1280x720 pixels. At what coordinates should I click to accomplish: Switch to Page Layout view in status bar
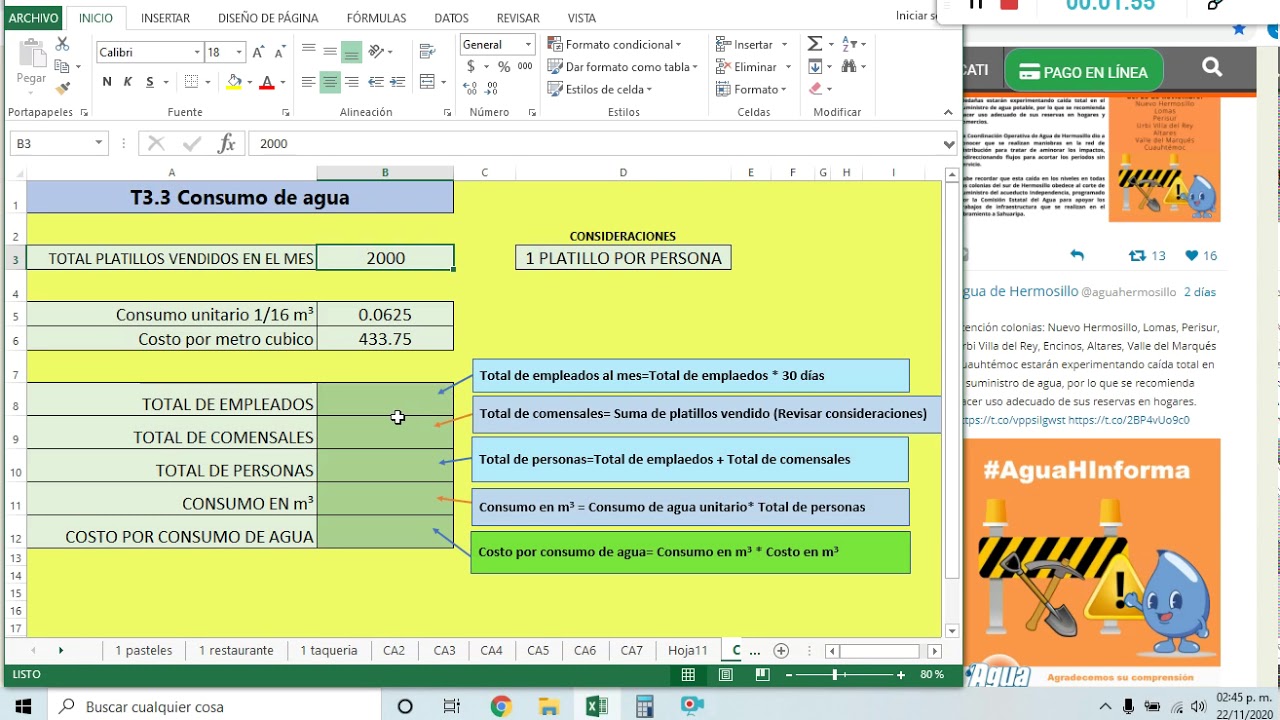726,675
